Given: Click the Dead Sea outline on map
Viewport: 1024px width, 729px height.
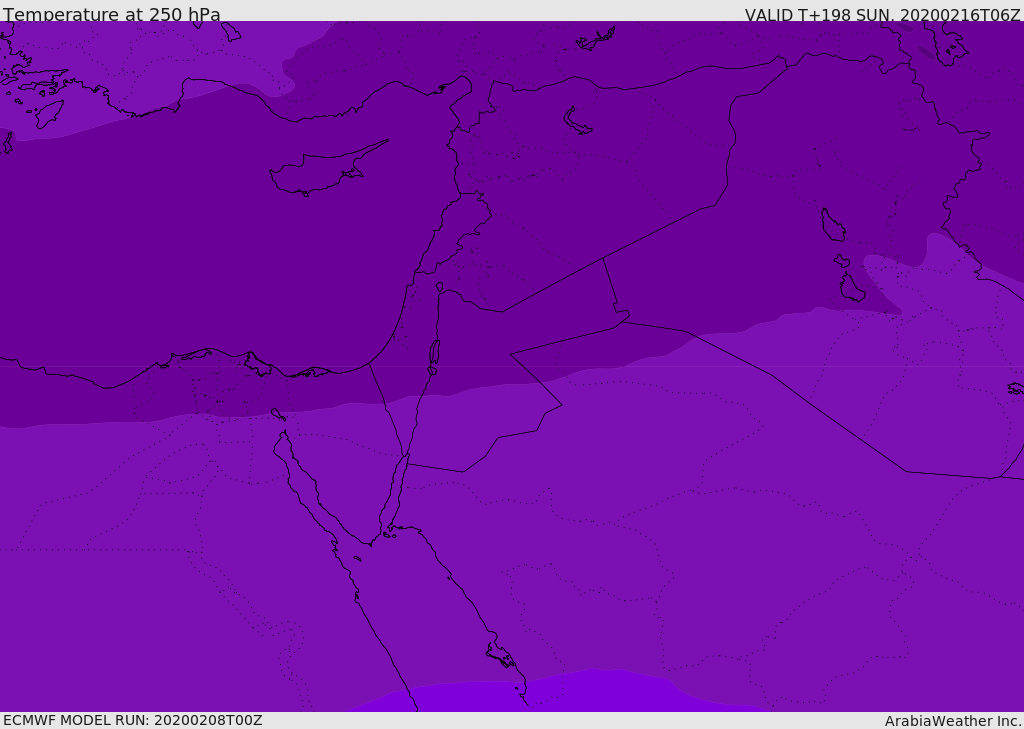Looking at the screenshot, I should tap(434, 353).
